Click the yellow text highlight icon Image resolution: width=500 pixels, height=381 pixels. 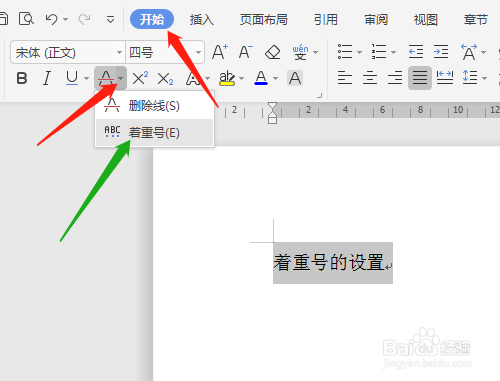coord(227,78)
